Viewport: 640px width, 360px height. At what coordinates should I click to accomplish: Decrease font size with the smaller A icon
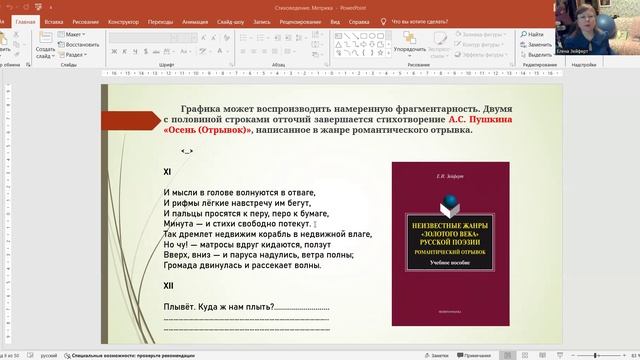point(213,38)
